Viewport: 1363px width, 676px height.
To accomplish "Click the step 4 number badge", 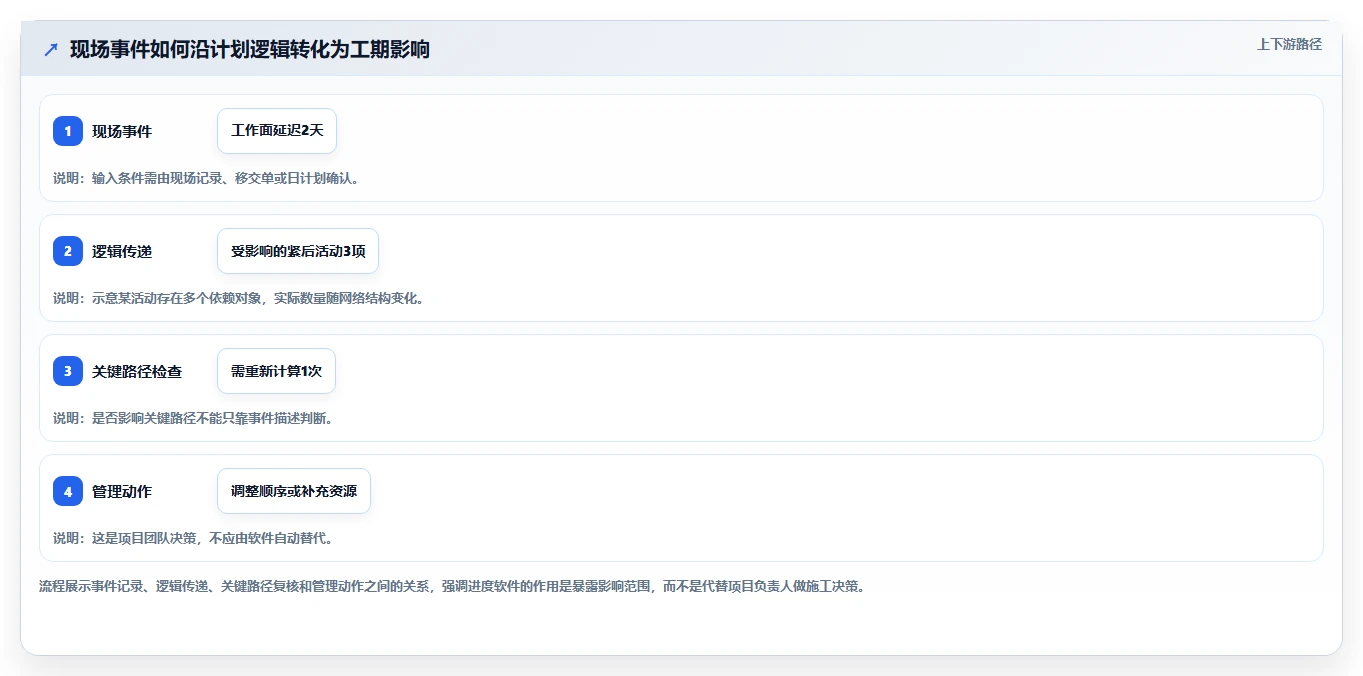I will pos(68,491).
